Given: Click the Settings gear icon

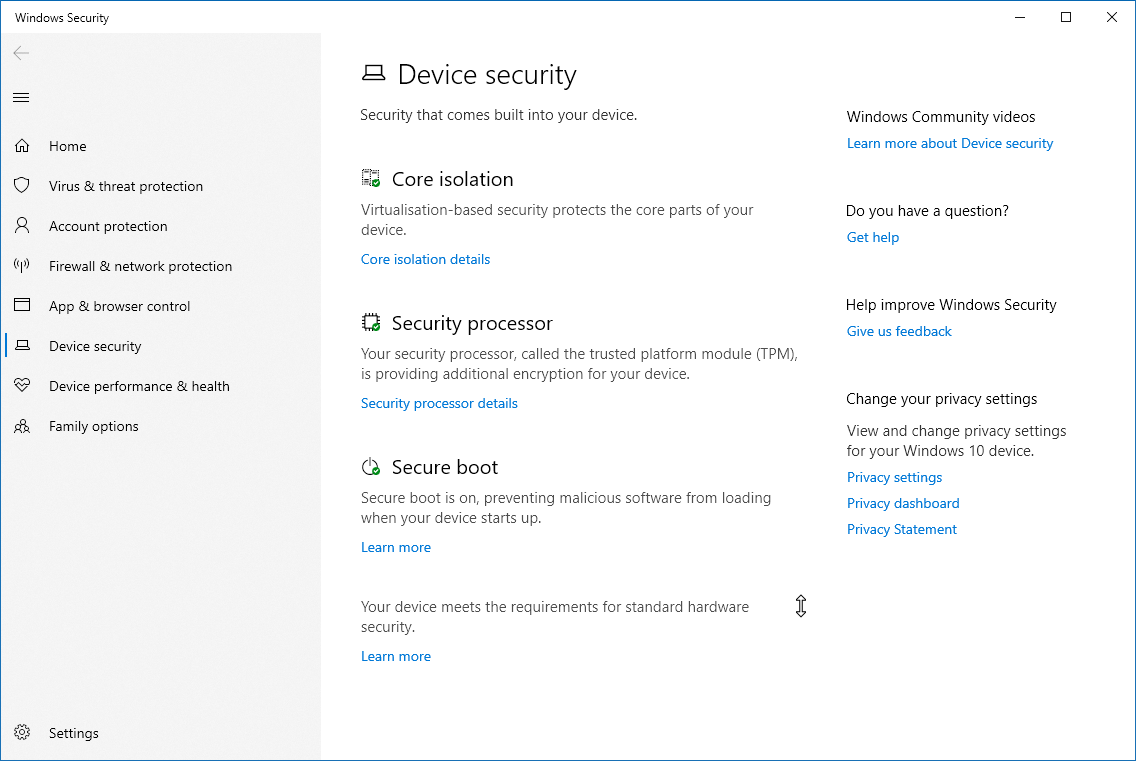Looking at the screenshot, I should point(22,732).
